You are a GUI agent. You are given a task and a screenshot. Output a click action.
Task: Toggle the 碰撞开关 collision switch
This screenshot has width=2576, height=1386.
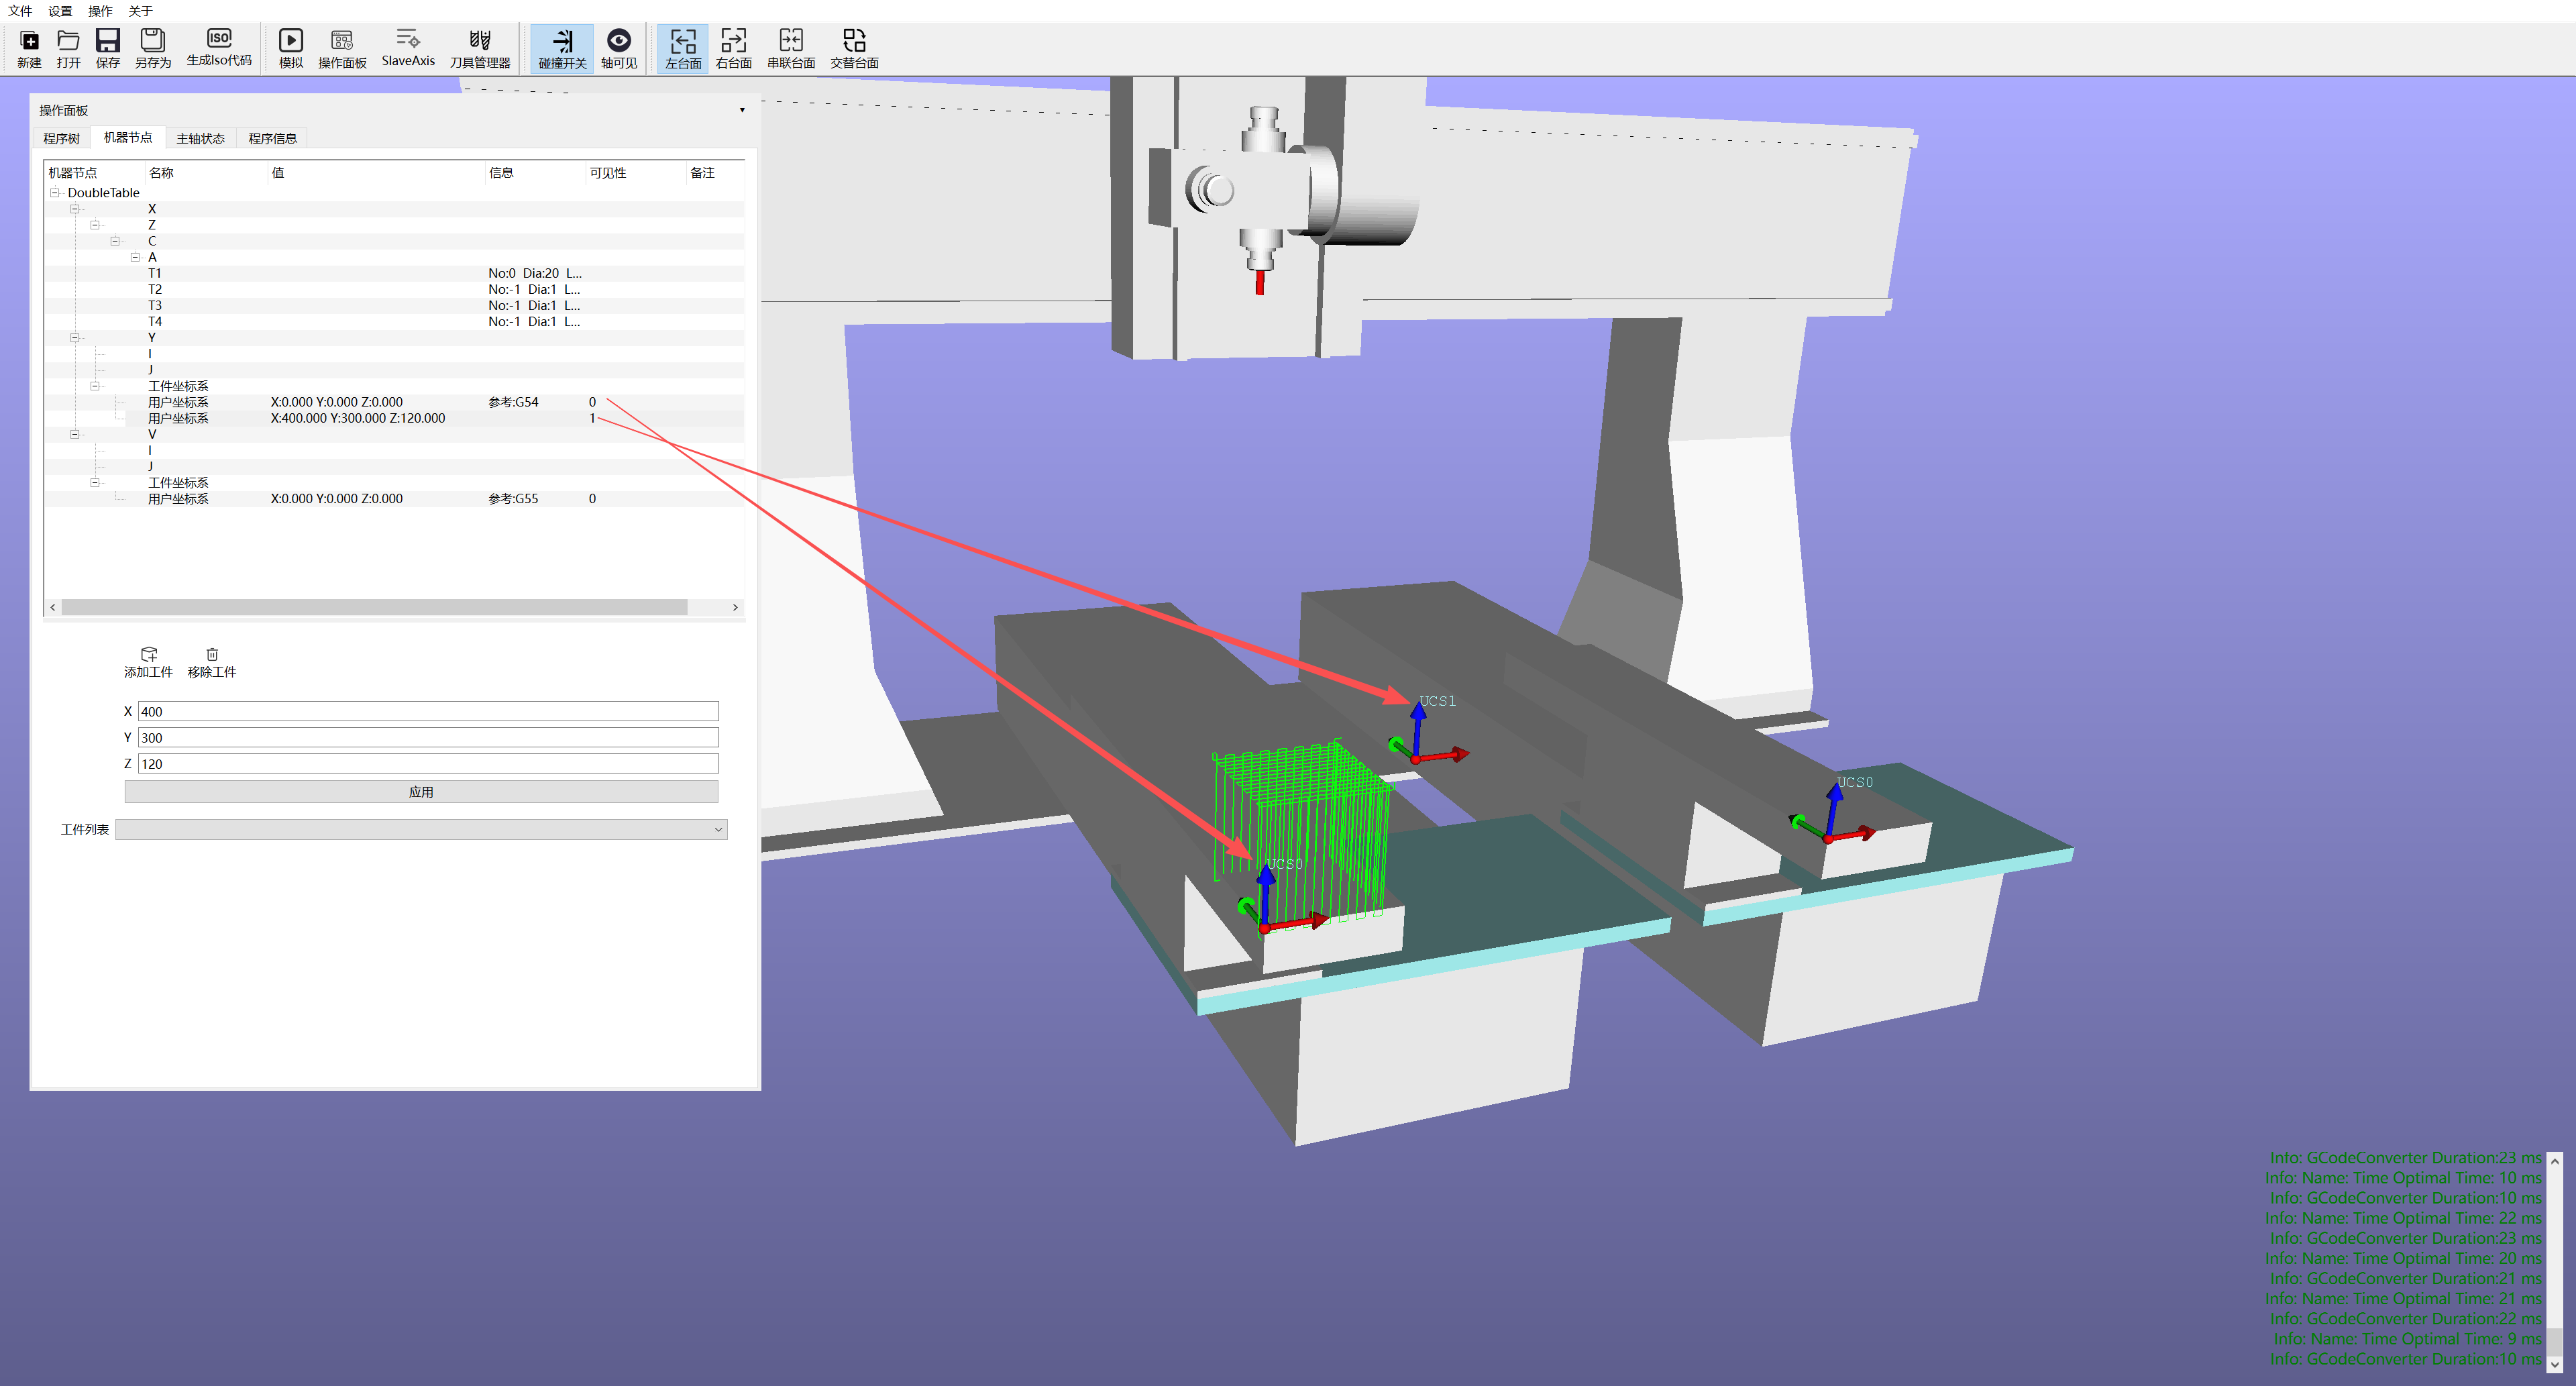tap(562, 41)
